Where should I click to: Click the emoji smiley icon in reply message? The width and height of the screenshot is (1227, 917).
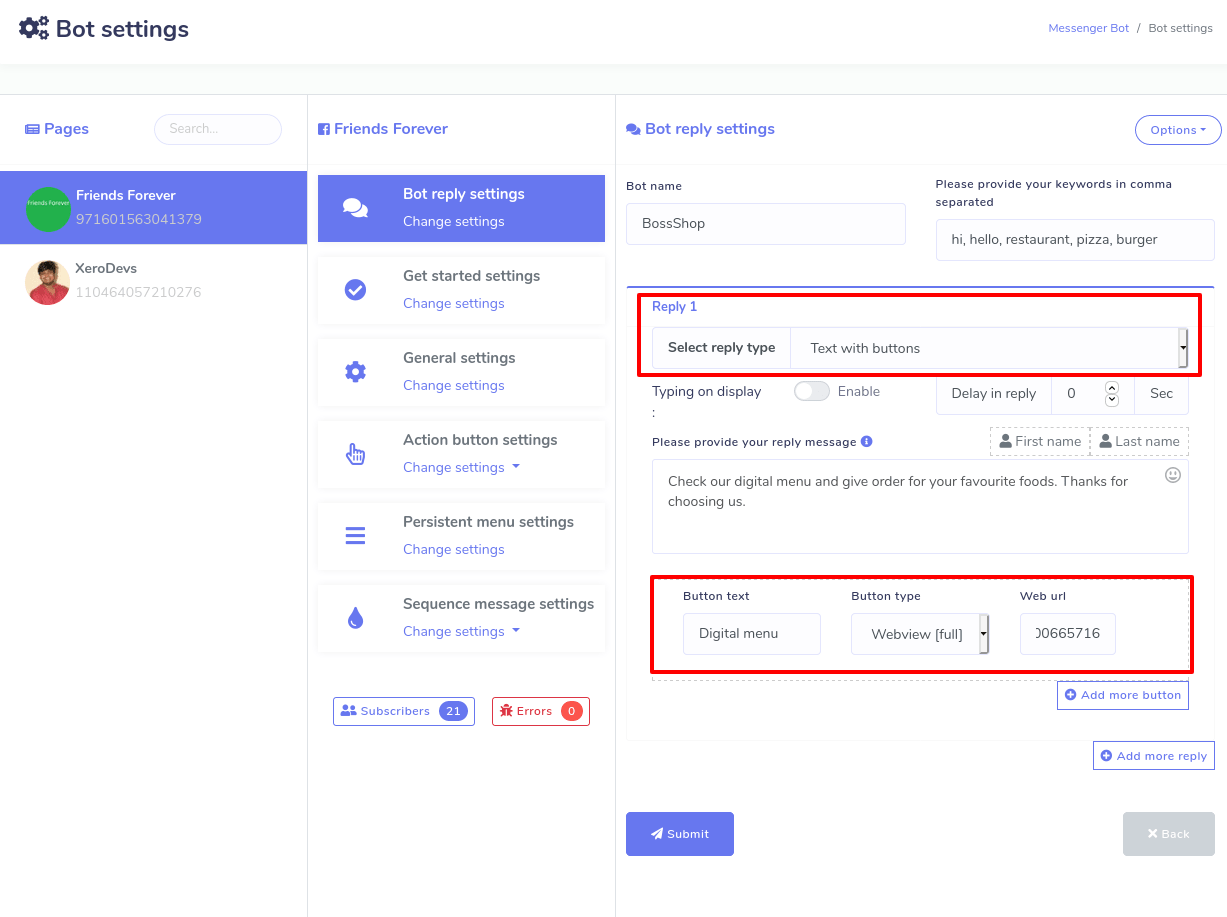1173,475
